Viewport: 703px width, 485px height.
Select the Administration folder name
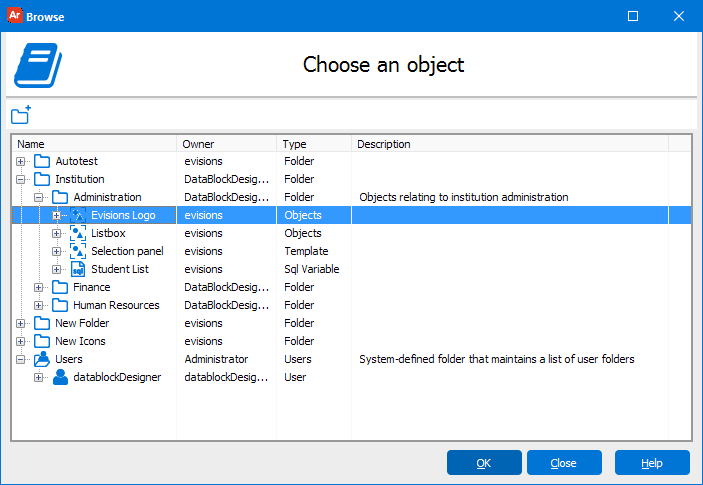click(107, 197)
